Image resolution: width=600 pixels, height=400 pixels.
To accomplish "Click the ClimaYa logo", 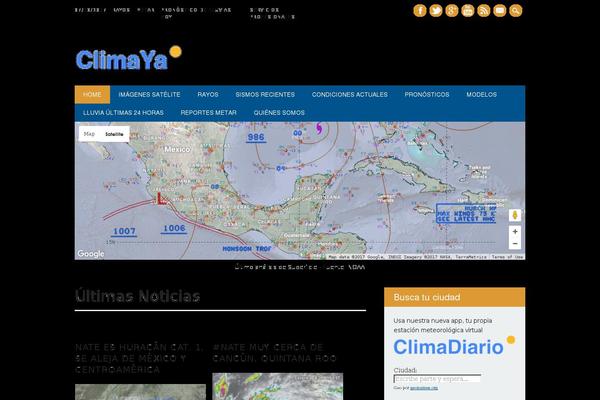I will click(129, 58).
